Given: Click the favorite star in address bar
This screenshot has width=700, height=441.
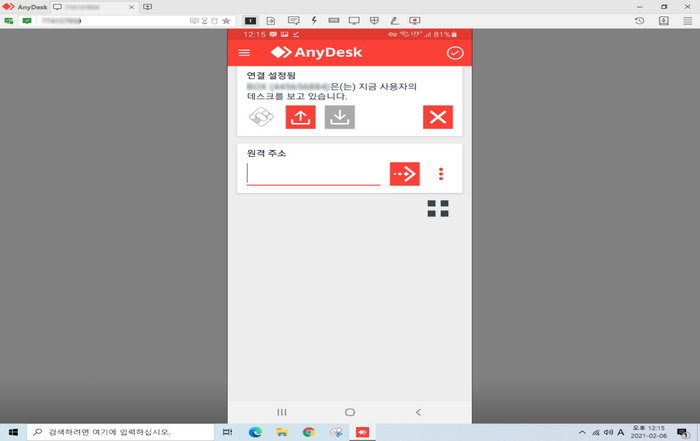Looking at the screenshot, I should (x=226, y=21).
